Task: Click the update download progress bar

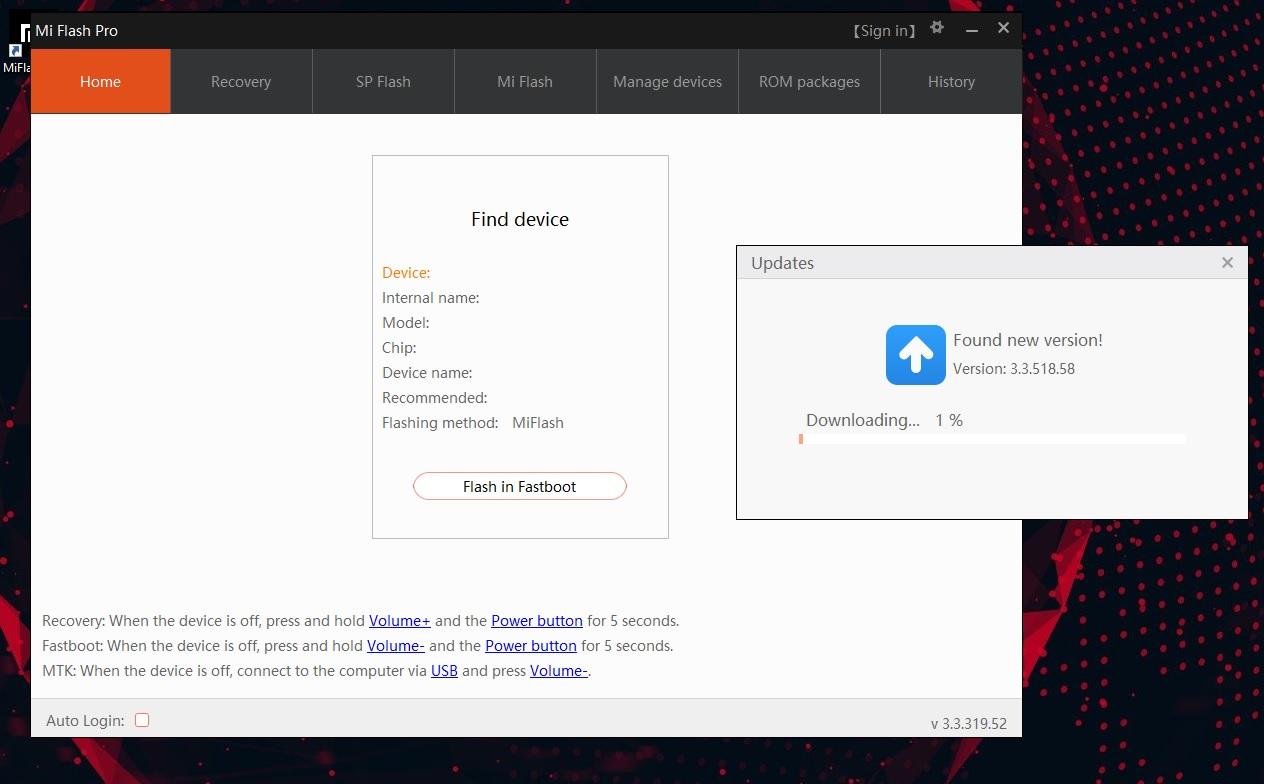Action: click(992, 438)
